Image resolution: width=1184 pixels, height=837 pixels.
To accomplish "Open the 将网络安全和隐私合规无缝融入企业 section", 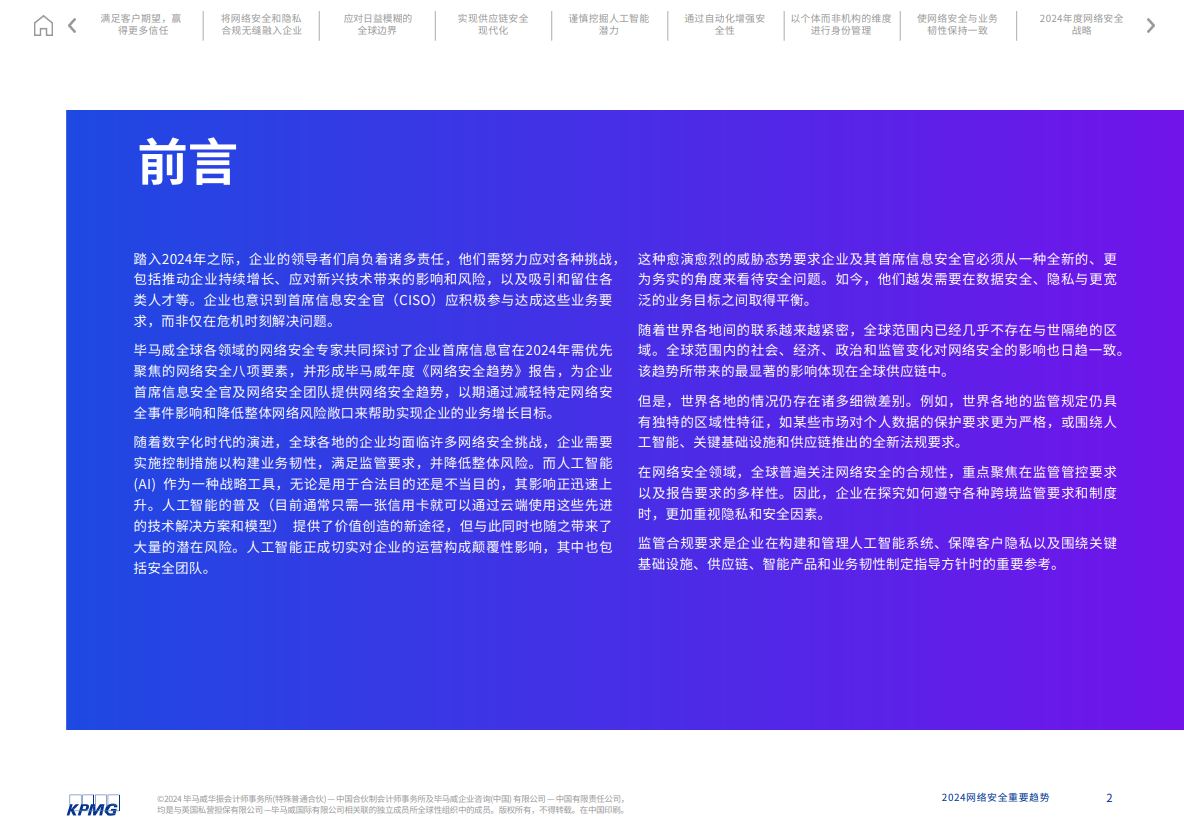I will click(x=261, y=24).
